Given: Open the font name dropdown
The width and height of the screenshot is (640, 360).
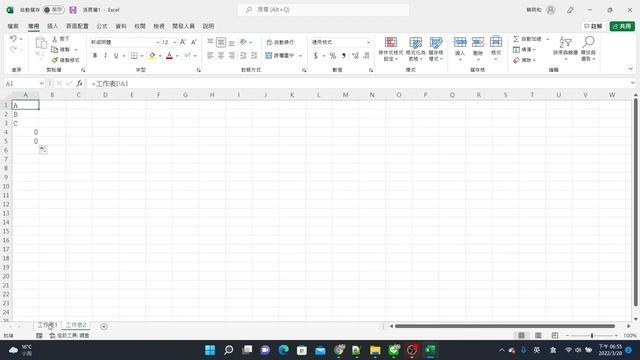Looking at the screenshot, I should point(157,42).
